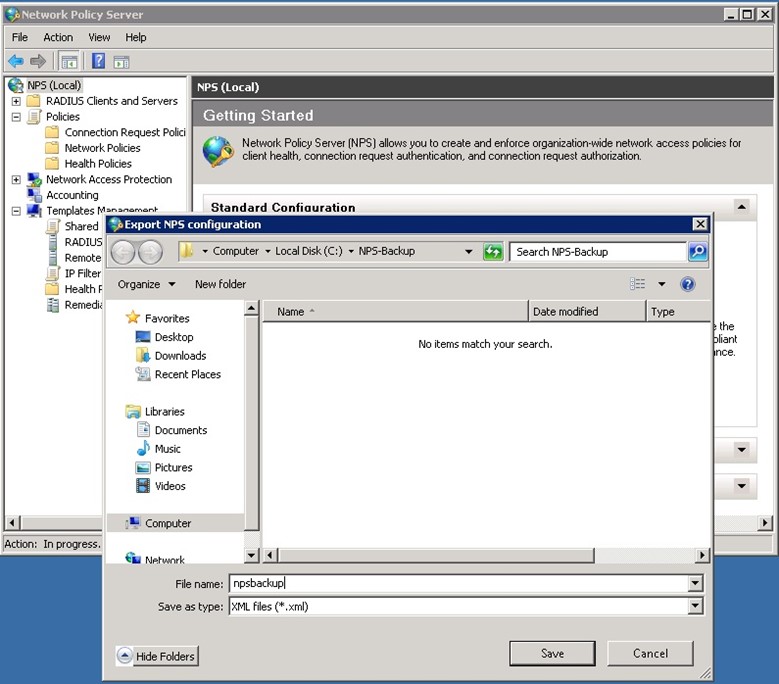This screenshot has width=779, height=684.
Task: Click the dialog Back navigation button
Action: pos(122,252)
